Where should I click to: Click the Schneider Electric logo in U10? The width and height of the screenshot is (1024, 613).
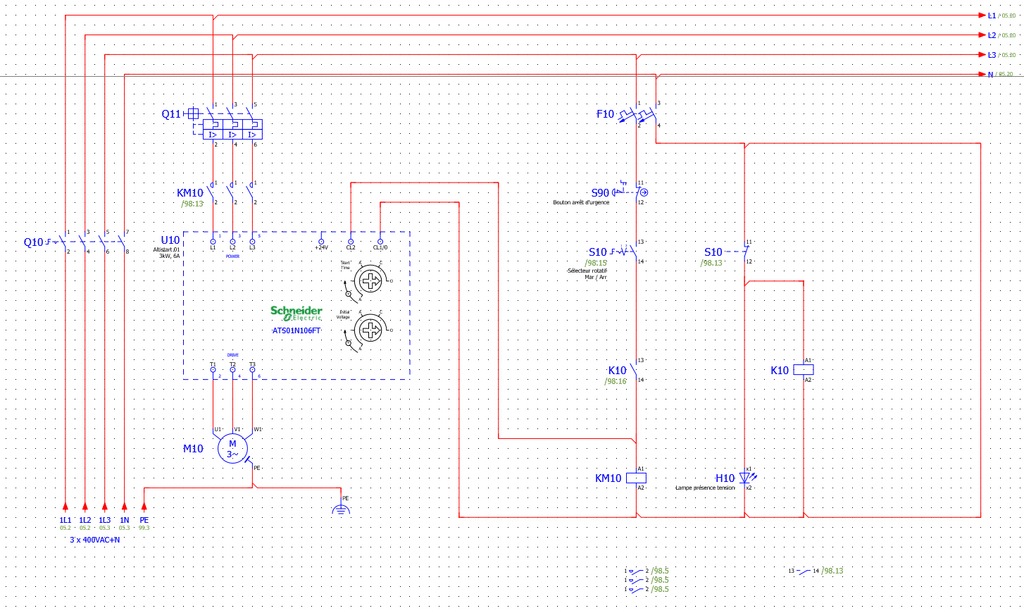[x=296, y=312]
